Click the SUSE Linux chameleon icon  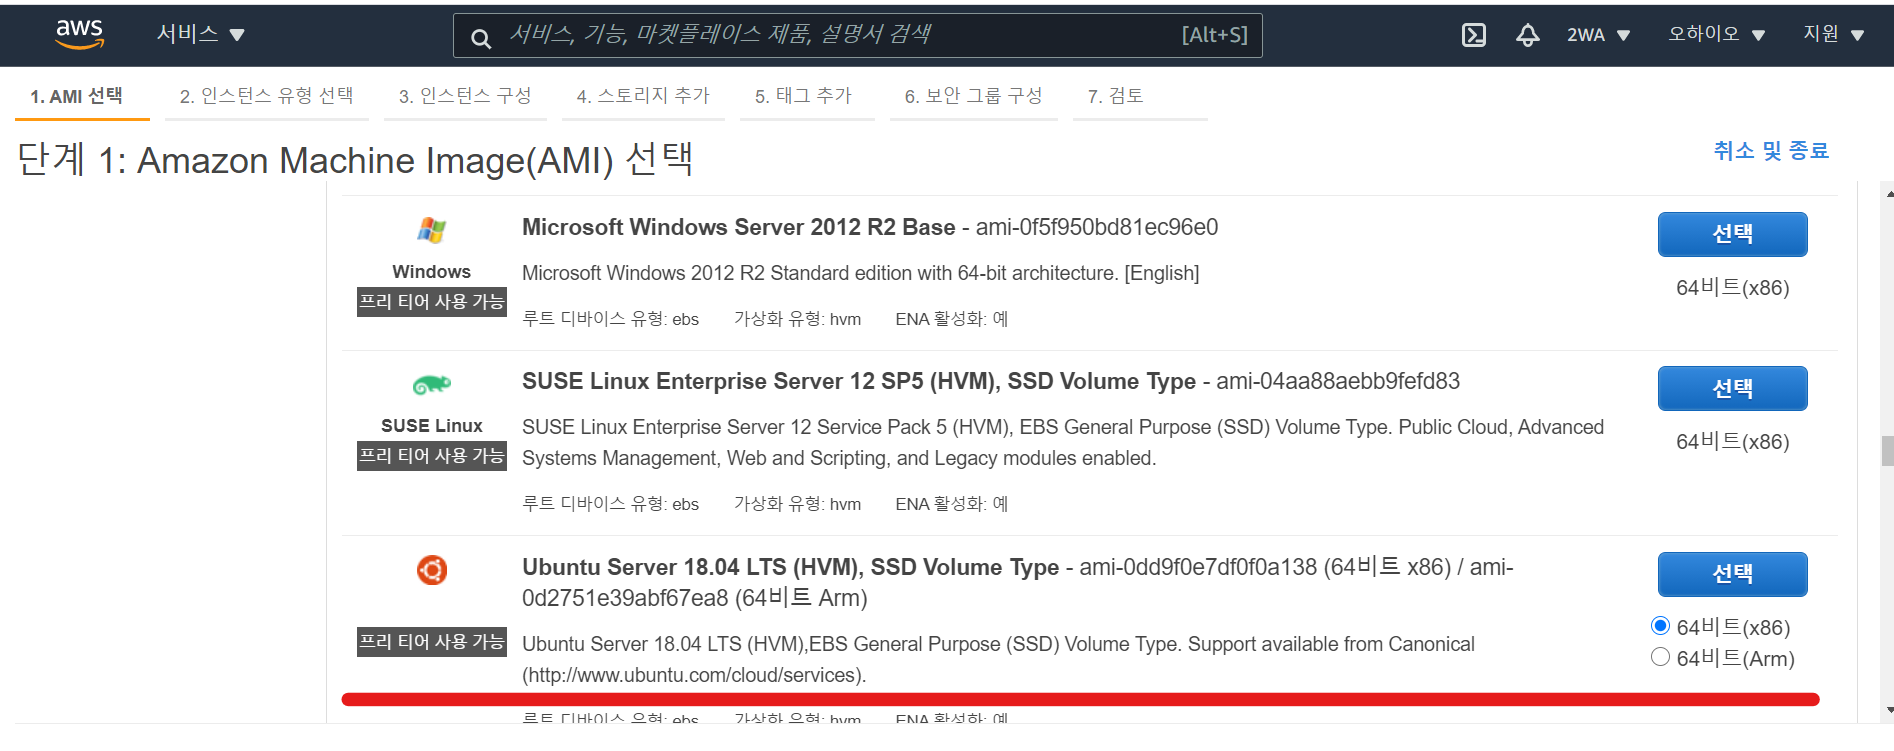click(432, 384)
